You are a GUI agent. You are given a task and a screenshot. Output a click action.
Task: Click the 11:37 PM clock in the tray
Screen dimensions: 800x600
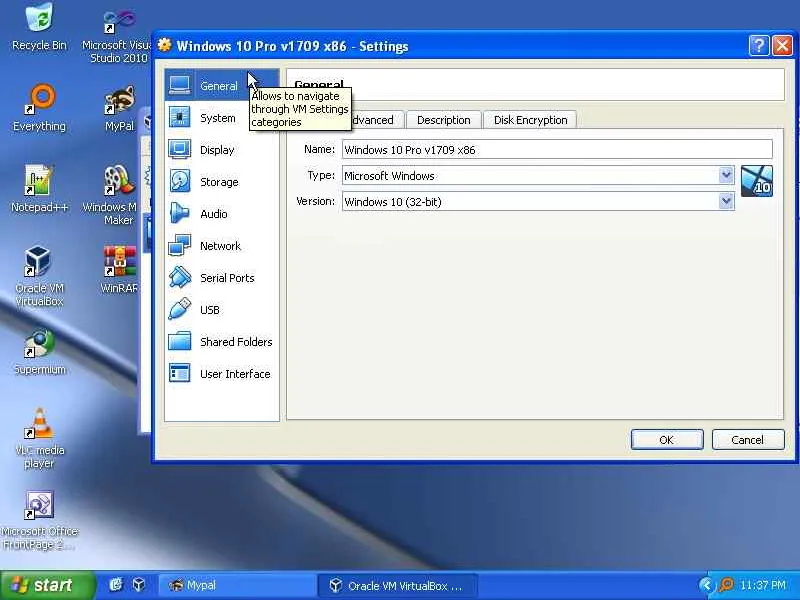(763, 585)
